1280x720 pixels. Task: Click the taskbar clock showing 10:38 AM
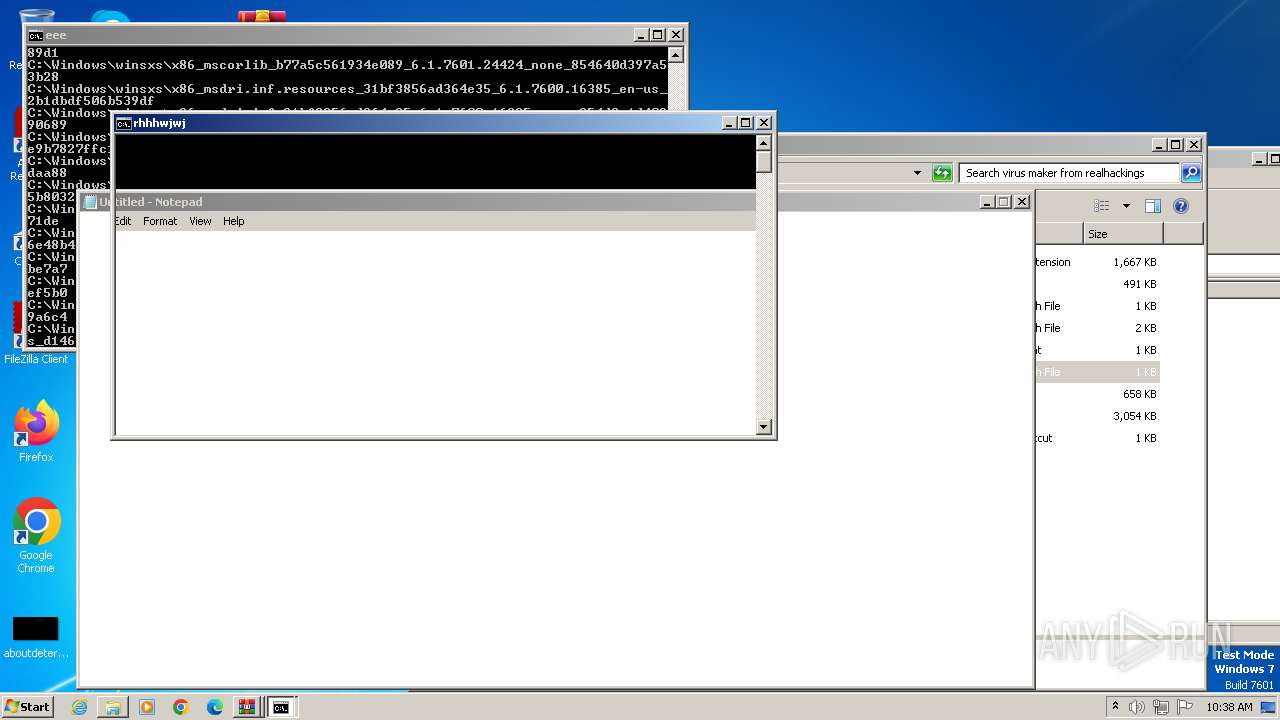pyautogui.click(x=1229, y=707)
